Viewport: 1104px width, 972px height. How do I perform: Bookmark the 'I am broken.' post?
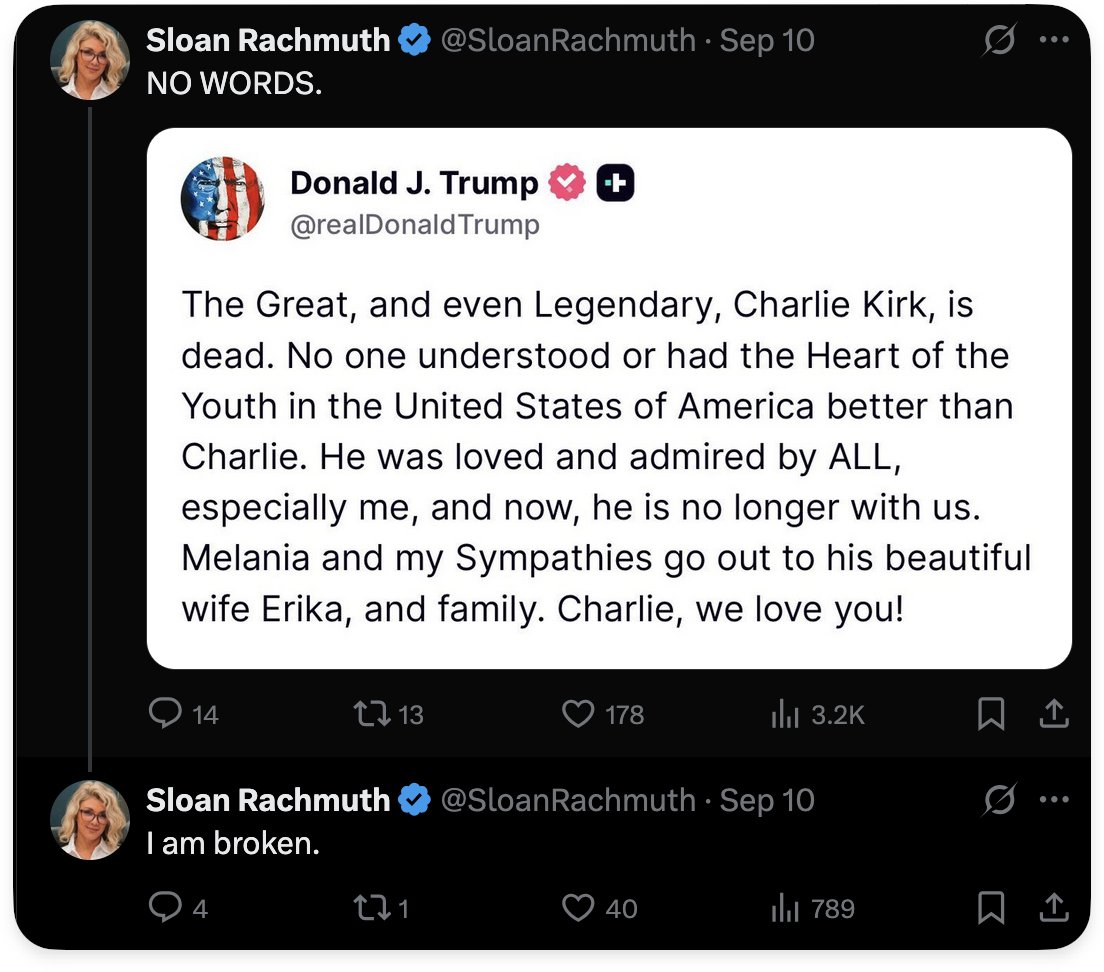click(990, 908)
